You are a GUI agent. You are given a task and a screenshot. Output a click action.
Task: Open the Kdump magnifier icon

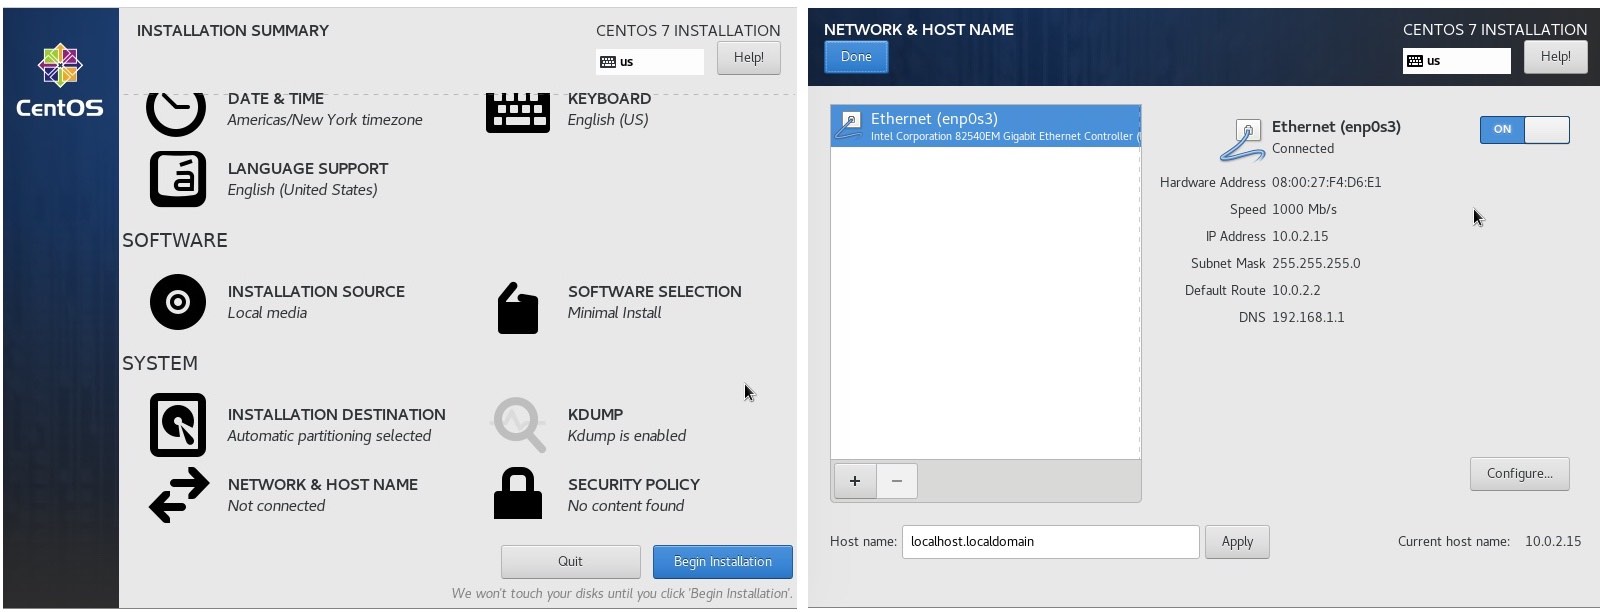(519, 425)
